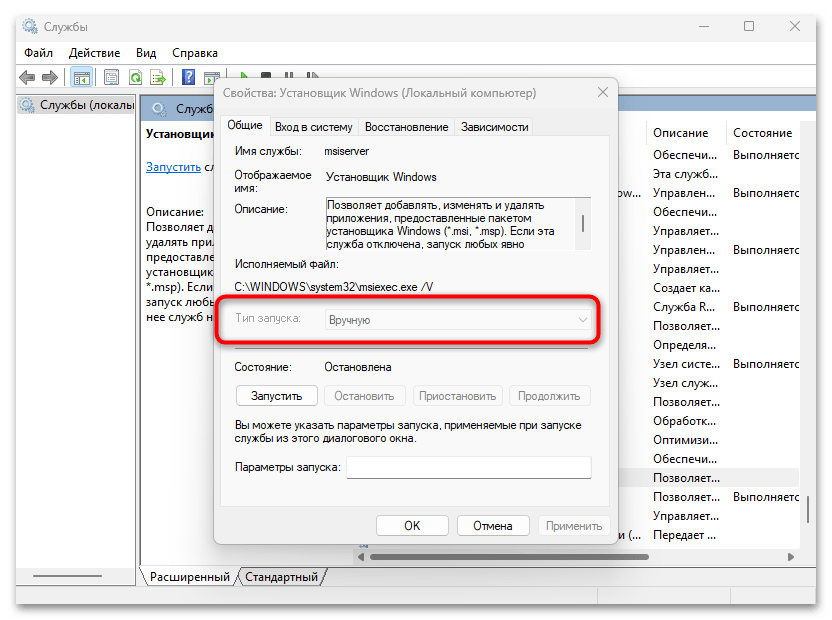Viewport: 832px width, 620px height.
Task: Select the row with description Передает ...
Action: 684,535
